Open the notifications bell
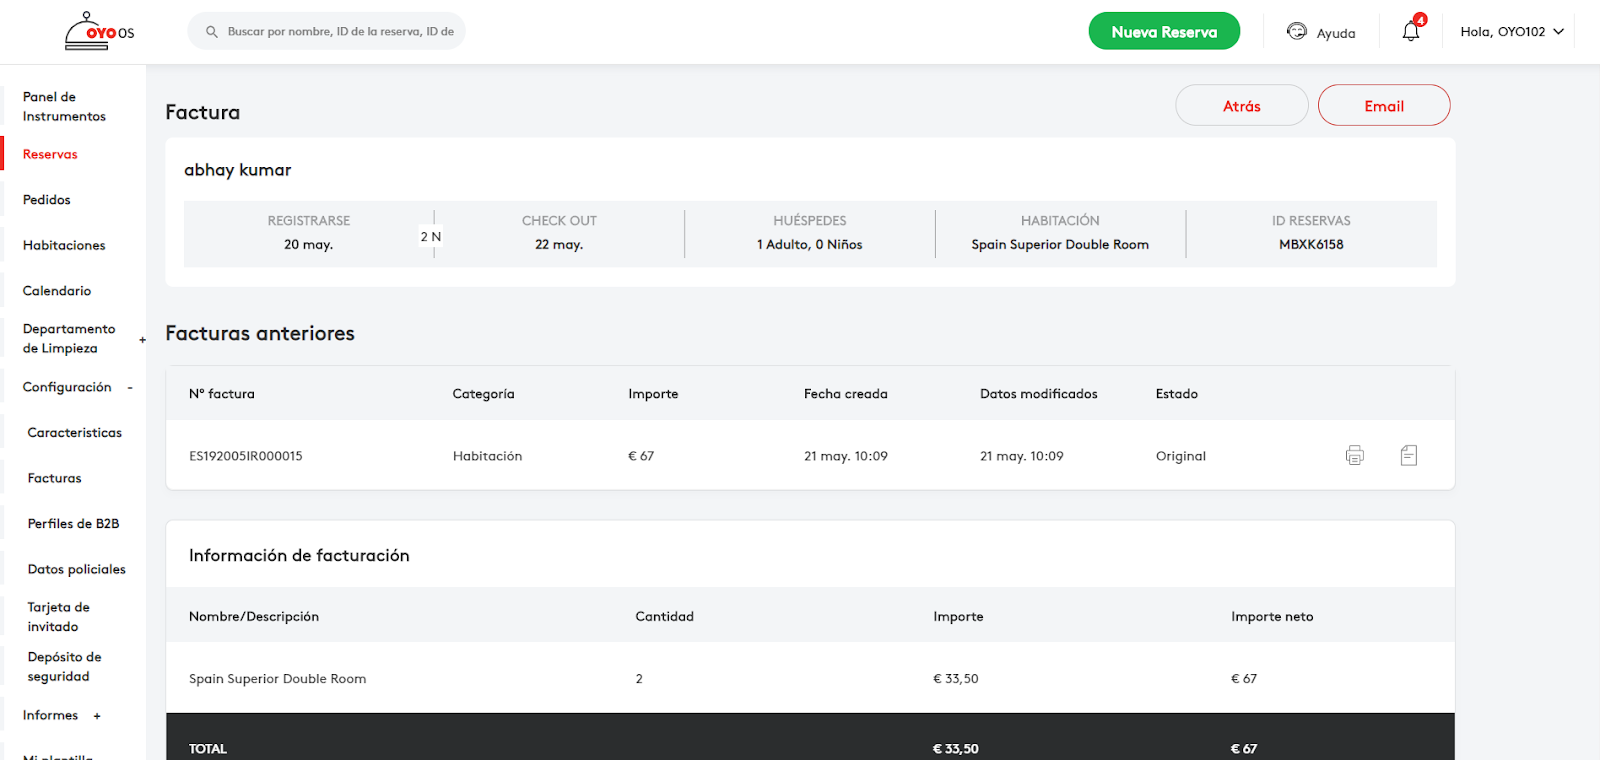 tap(1411, 31)
